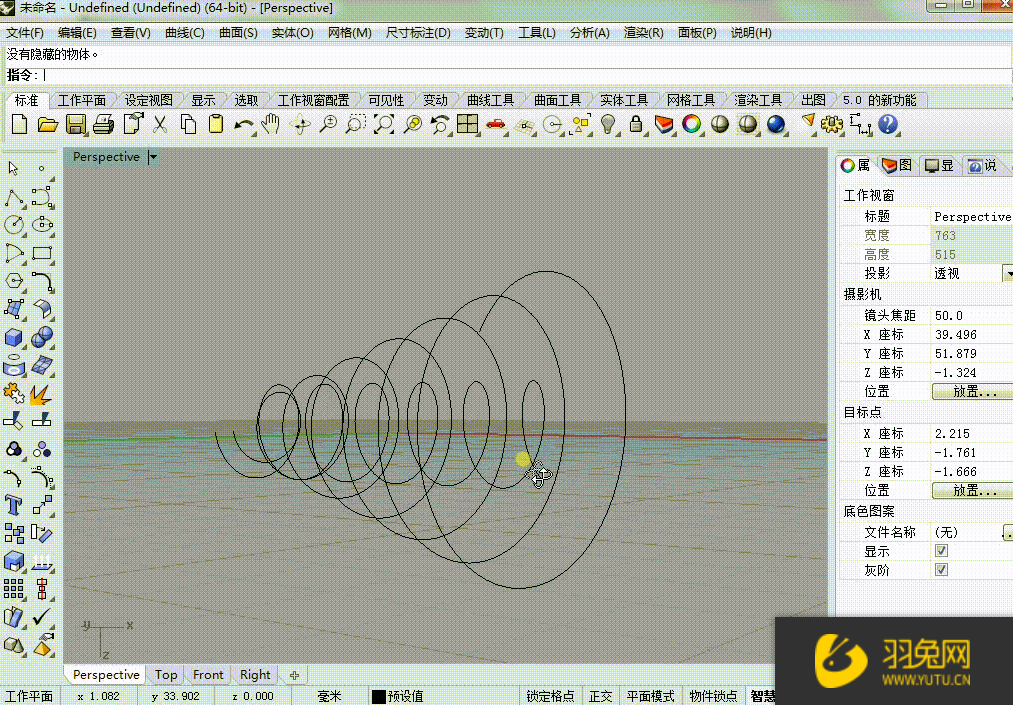Click the 工作平面 status bar label

30,696
